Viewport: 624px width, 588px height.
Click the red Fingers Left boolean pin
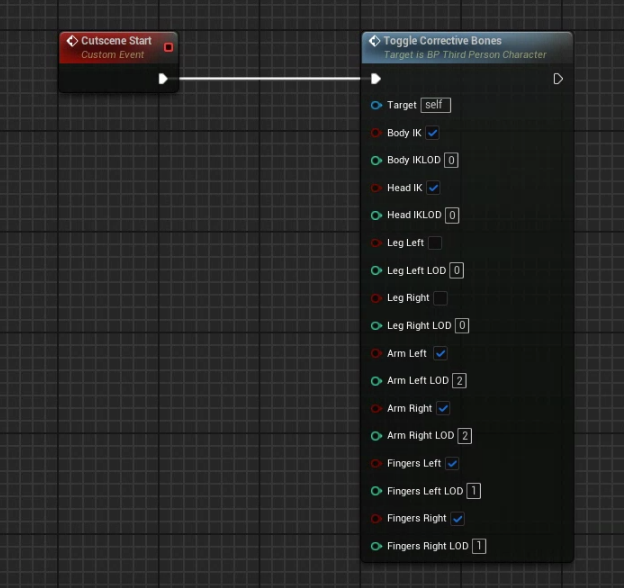pyautogui.click(x=376, y=463)
